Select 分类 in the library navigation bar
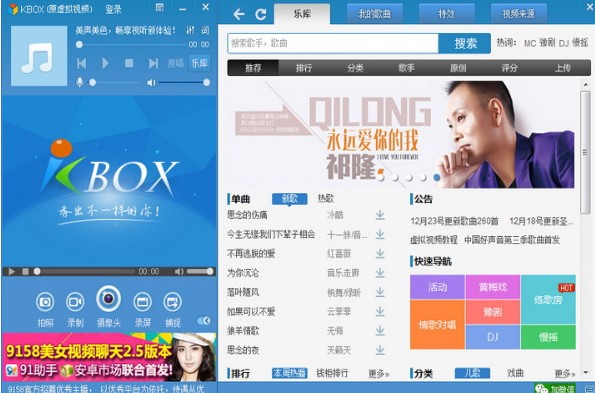 pyautogui.click(x=355, y=68)
